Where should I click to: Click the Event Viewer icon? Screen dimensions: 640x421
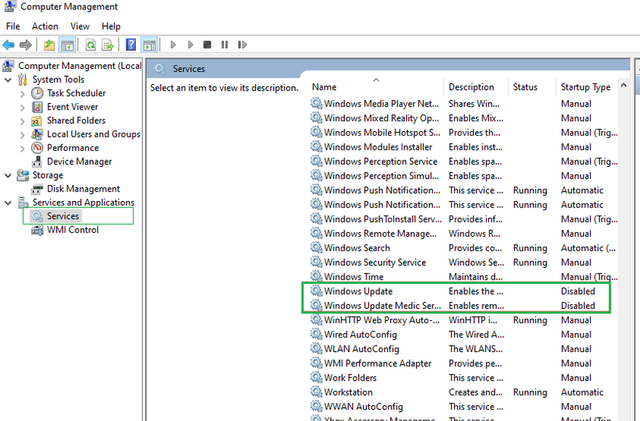37,107
